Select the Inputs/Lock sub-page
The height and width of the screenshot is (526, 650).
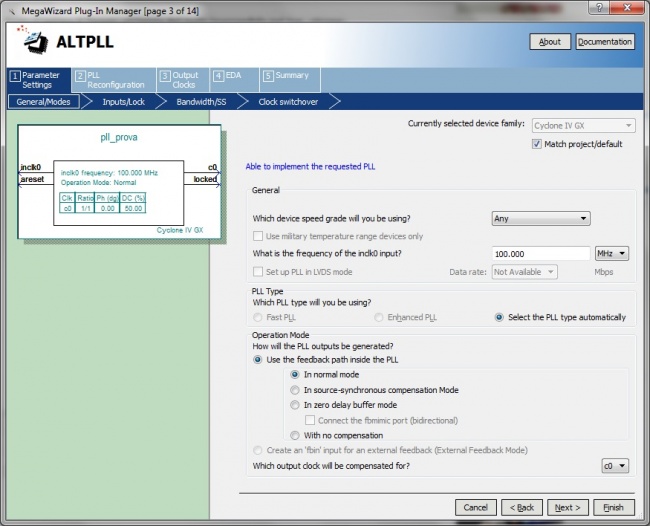coord(124,102)
